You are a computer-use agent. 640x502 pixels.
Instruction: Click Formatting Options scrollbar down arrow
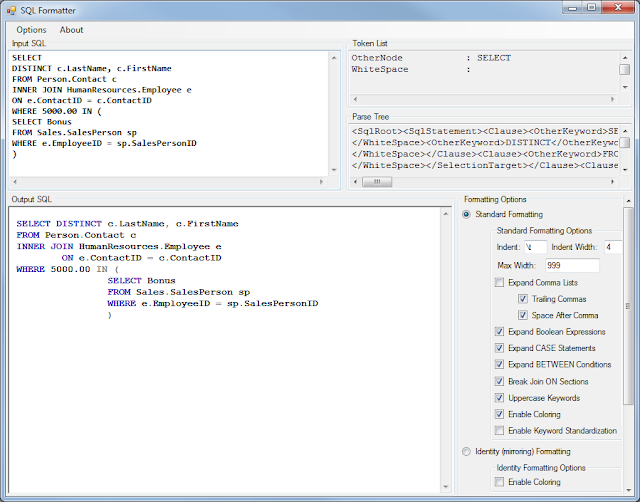click(628, 490)
